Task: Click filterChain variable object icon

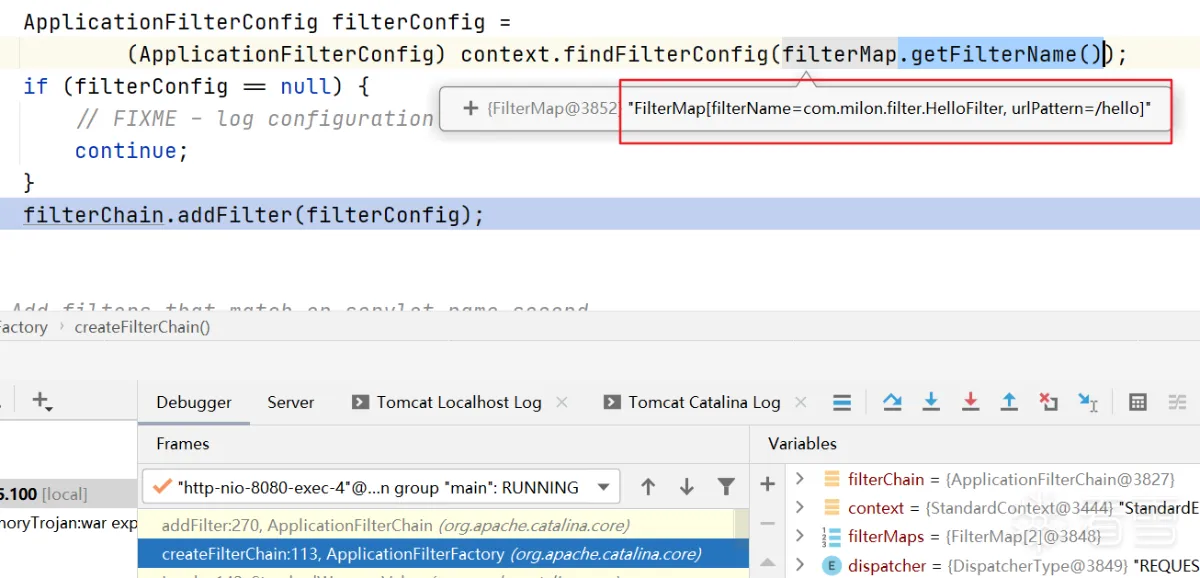Action: 832,479
